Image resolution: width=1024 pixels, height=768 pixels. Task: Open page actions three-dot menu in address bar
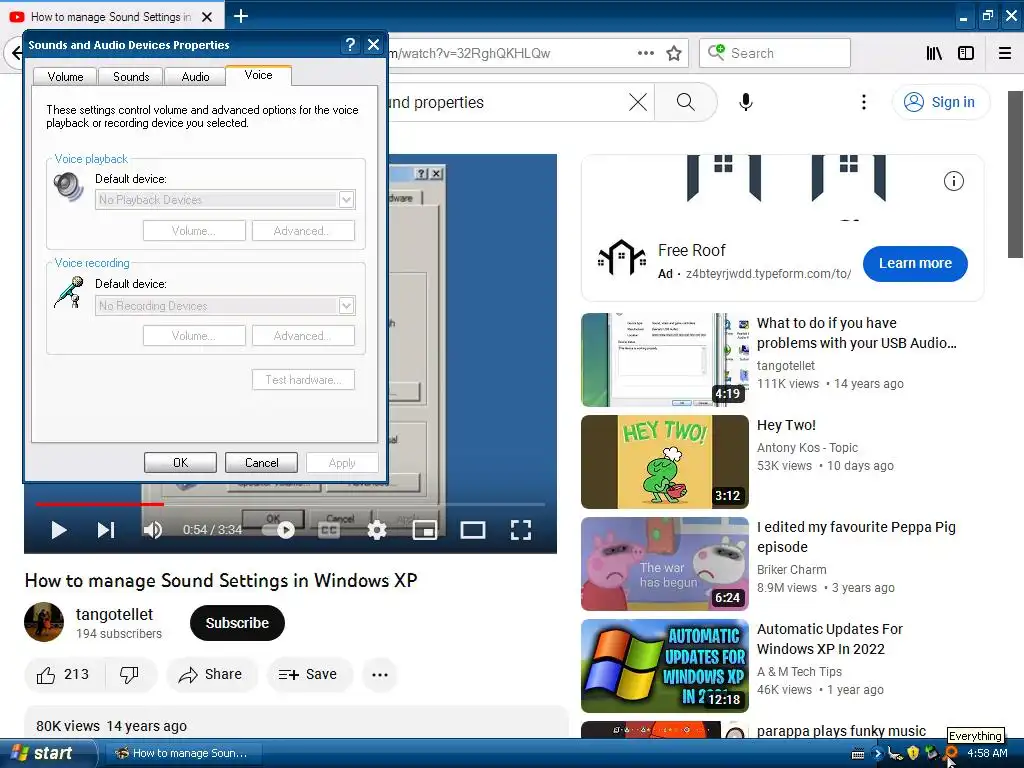pos(646,54)
